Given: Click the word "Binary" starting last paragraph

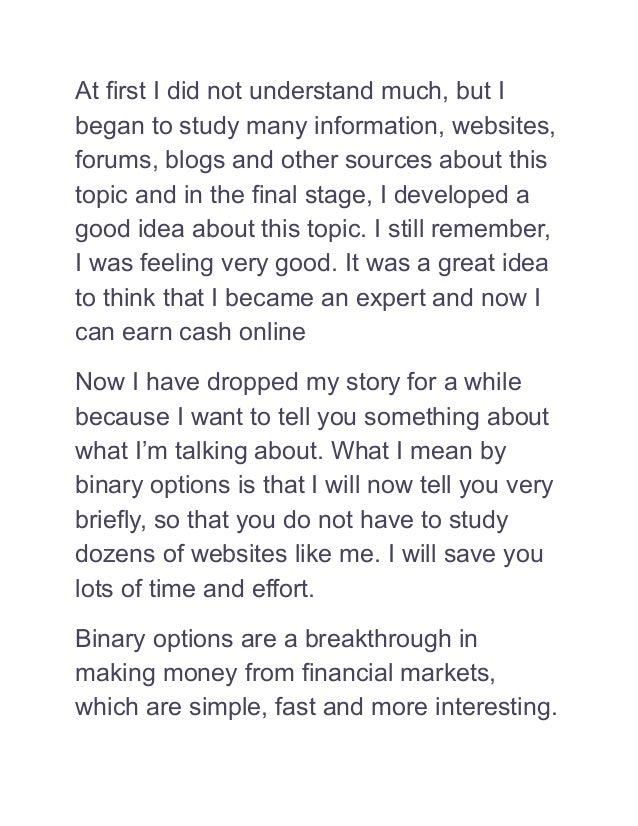Looking at the screenshot, I should (x=110, y=641).
